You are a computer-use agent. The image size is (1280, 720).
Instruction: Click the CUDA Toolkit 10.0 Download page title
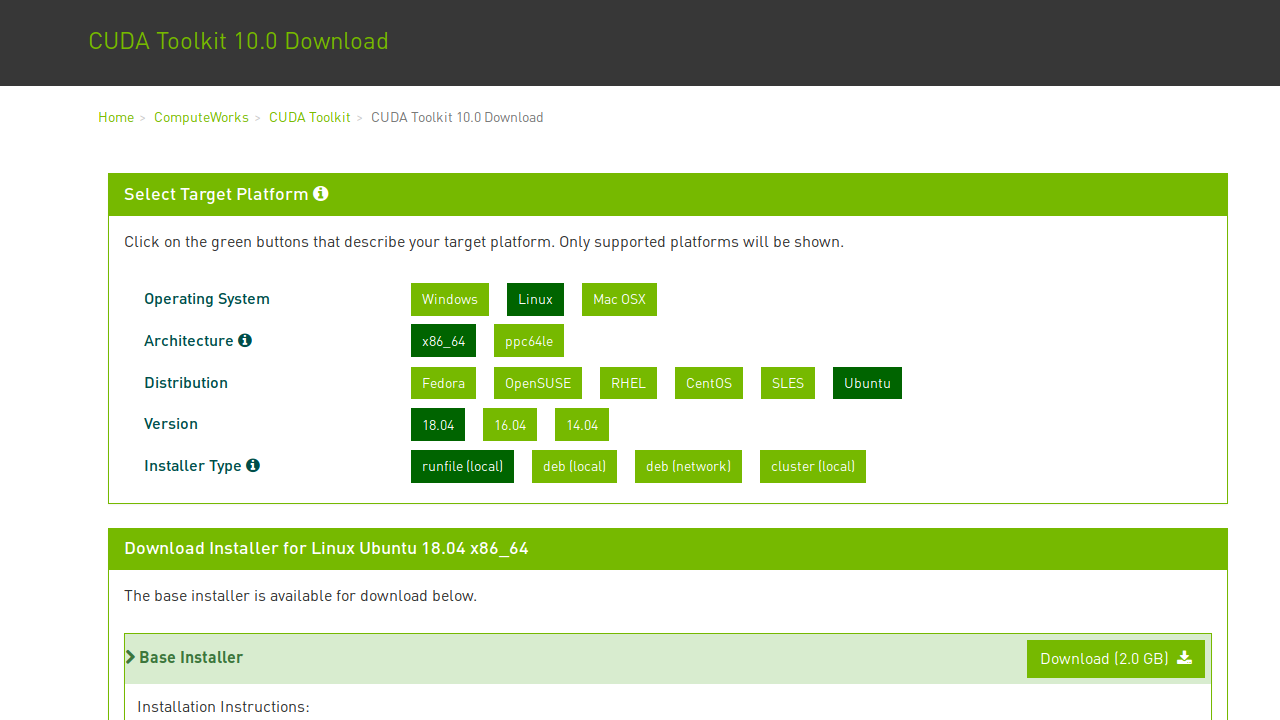tap(238, 41)
